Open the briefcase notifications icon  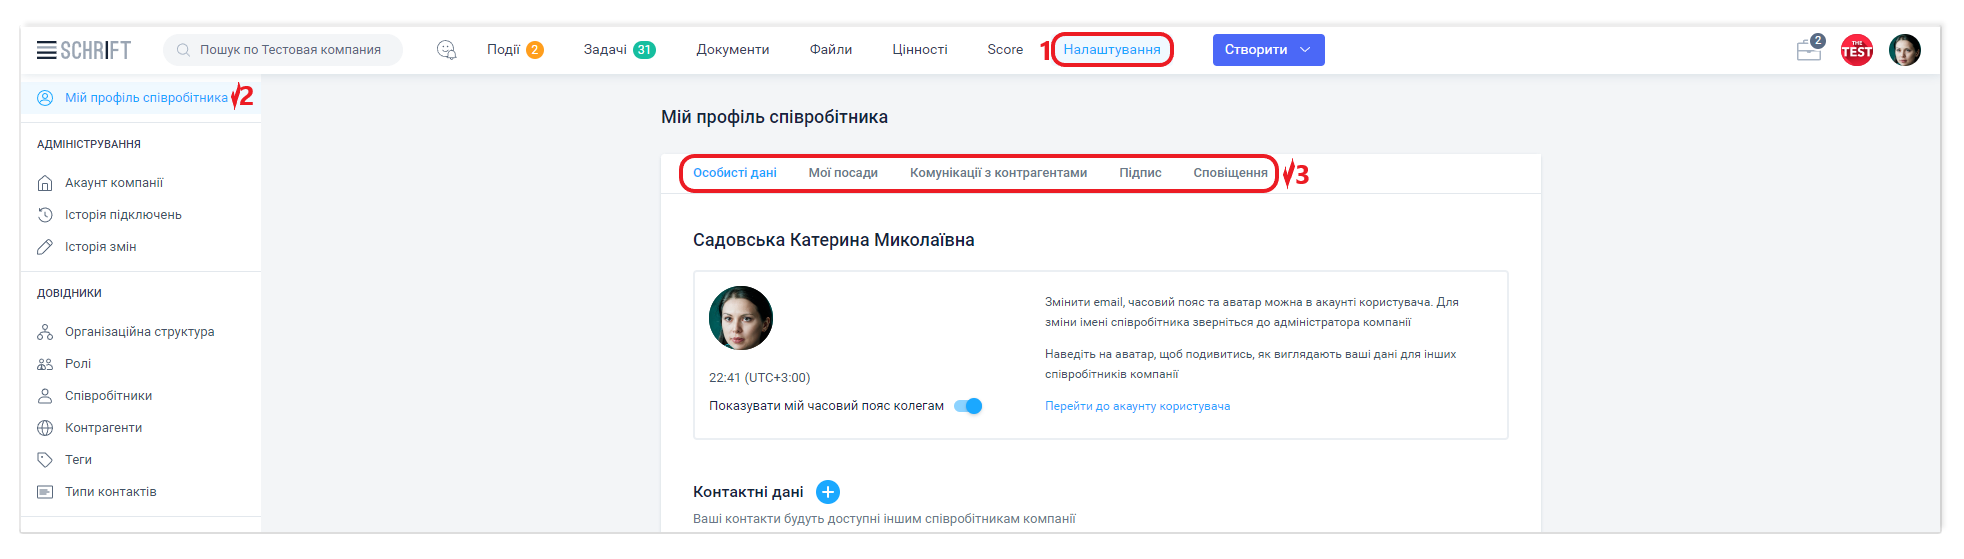tap(1809, 50)
